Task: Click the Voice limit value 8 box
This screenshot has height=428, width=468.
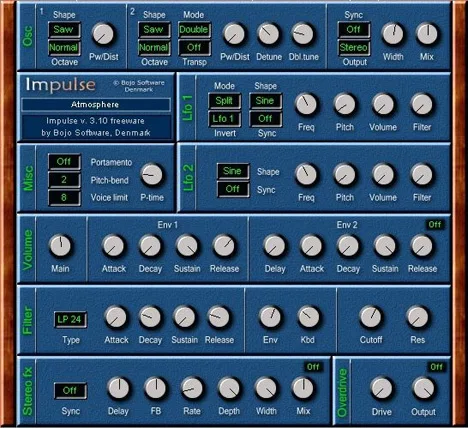Action: pyautogui.click(x=64, y=198)
